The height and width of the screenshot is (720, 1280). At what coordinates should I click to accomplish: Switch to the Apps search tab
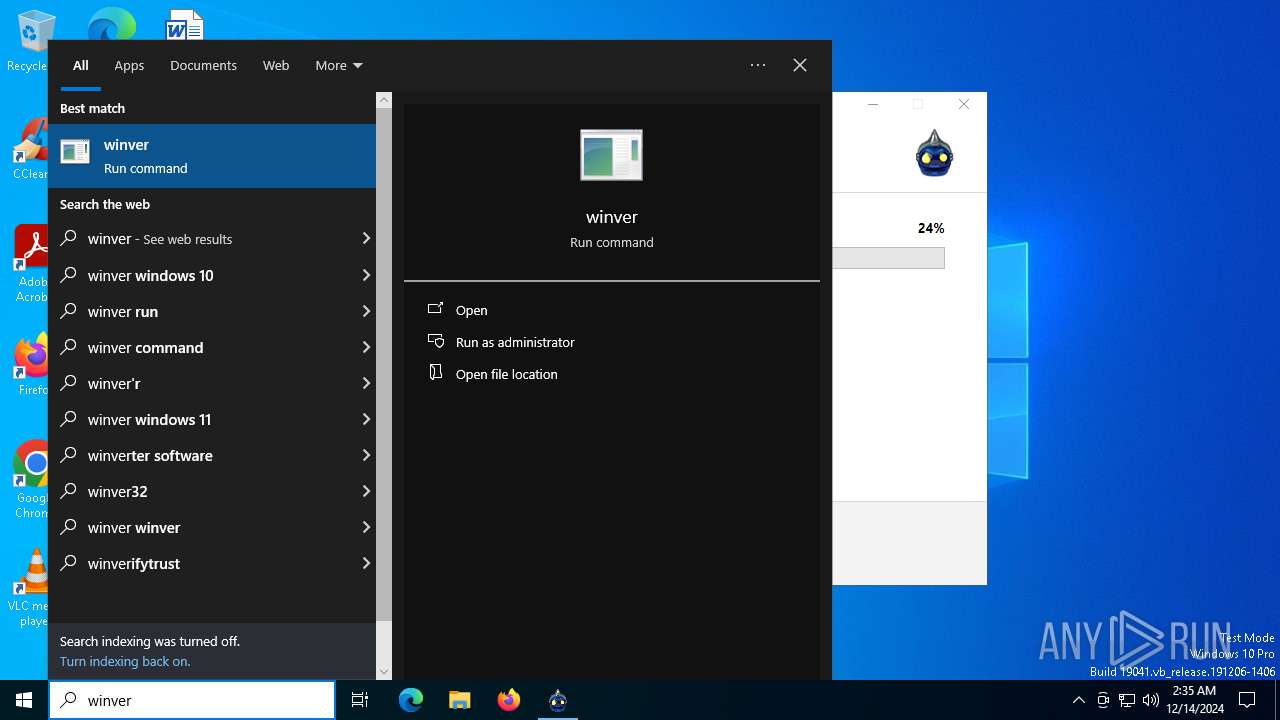click(x=129, y=65)
